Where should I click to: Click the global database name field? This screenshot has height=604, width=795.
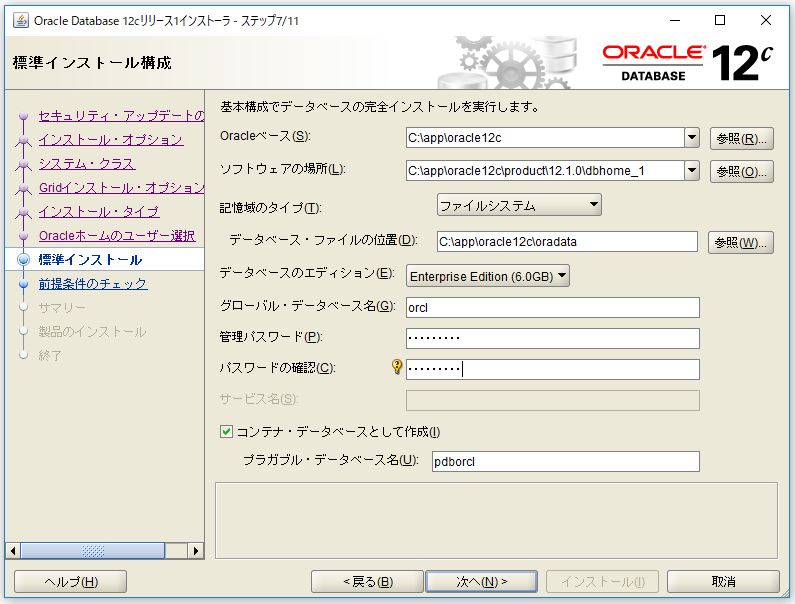[553, 307]
